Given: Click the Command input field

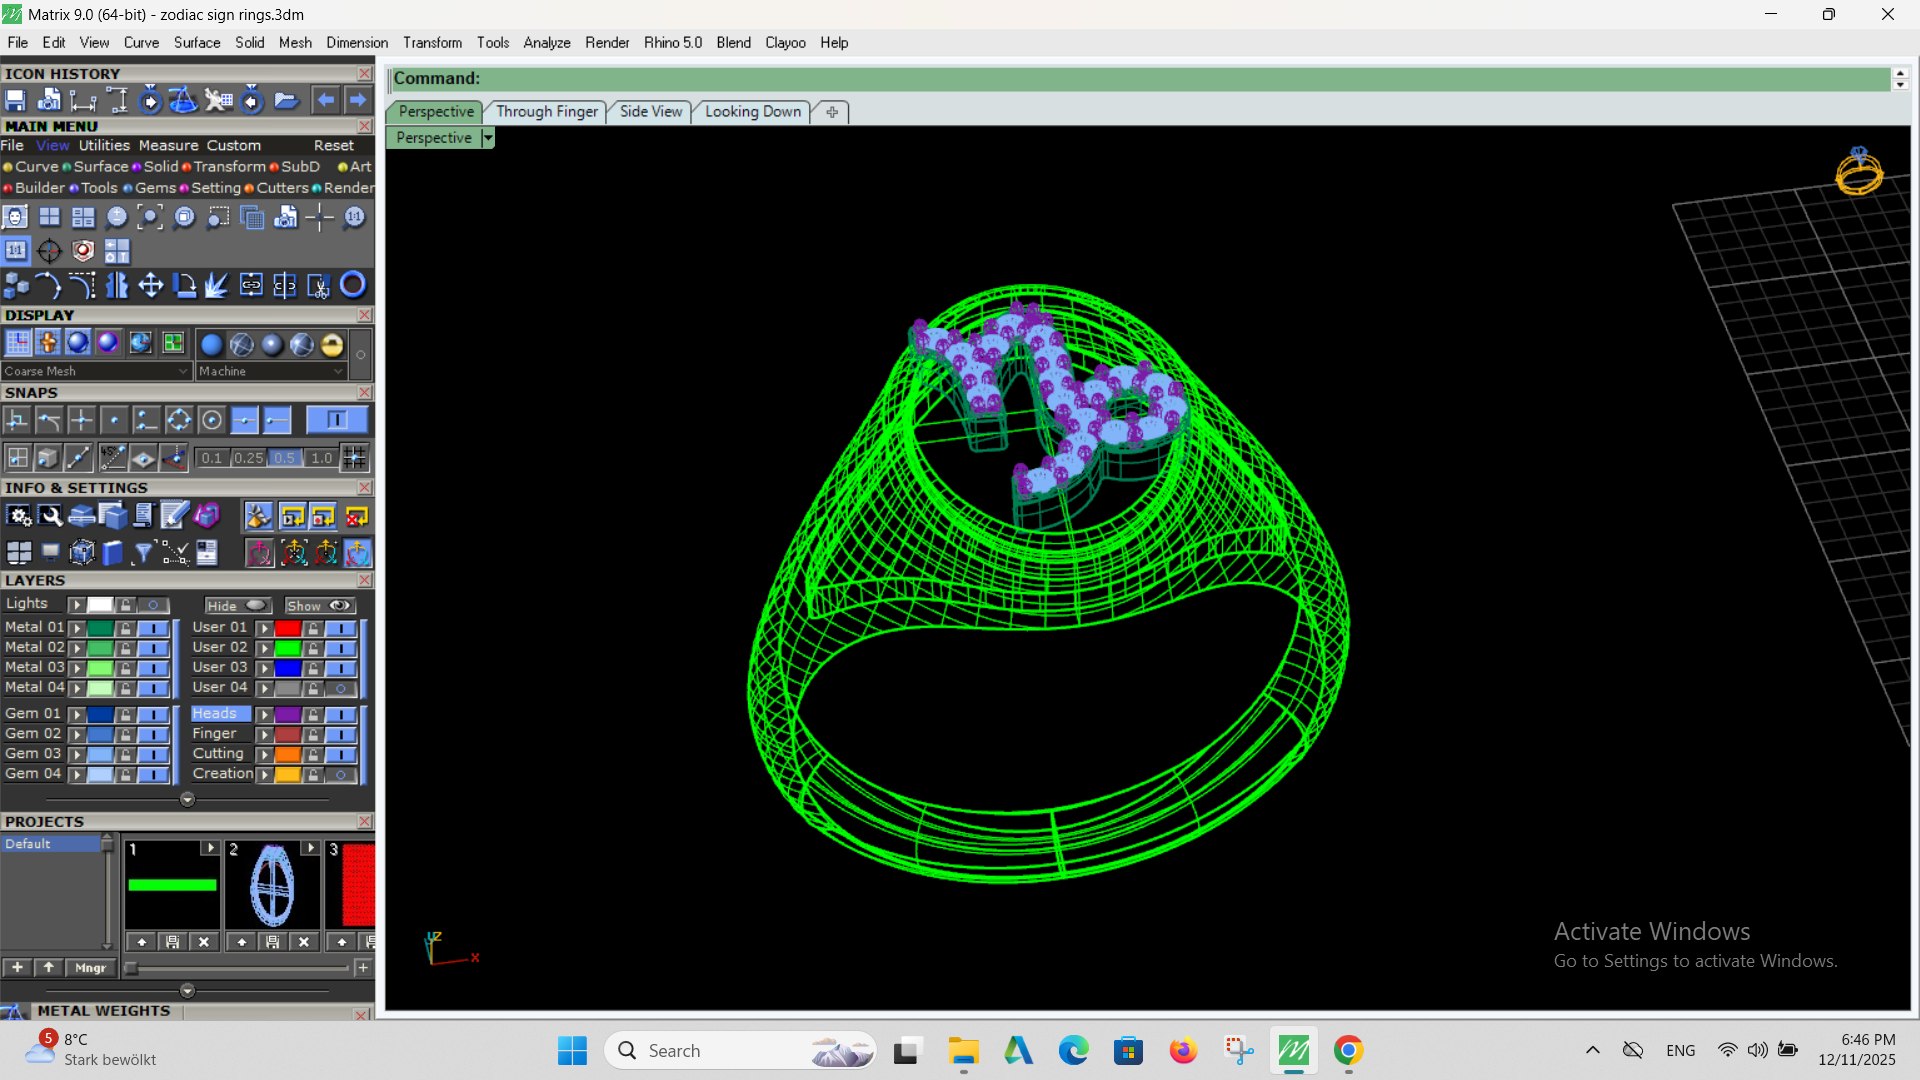Looking at the screenshot, I should (x=1140, y=79).
